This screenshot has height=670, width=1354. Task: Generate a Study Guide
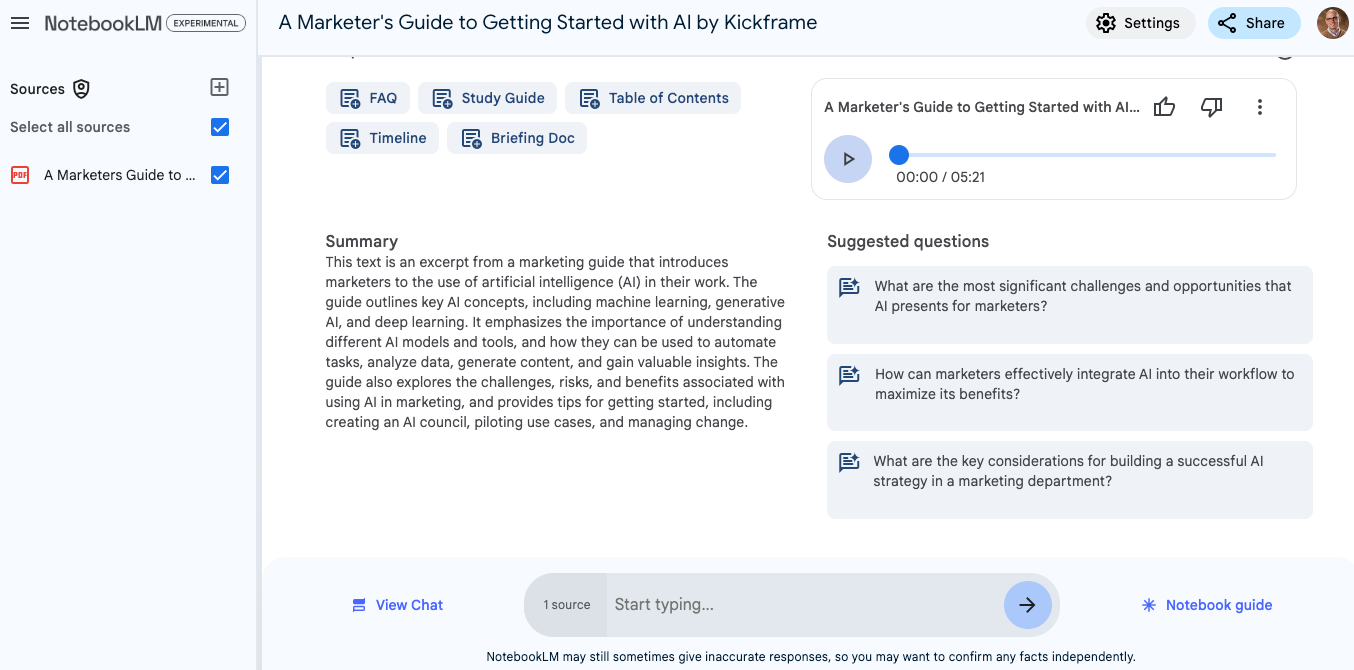[488, 98]
